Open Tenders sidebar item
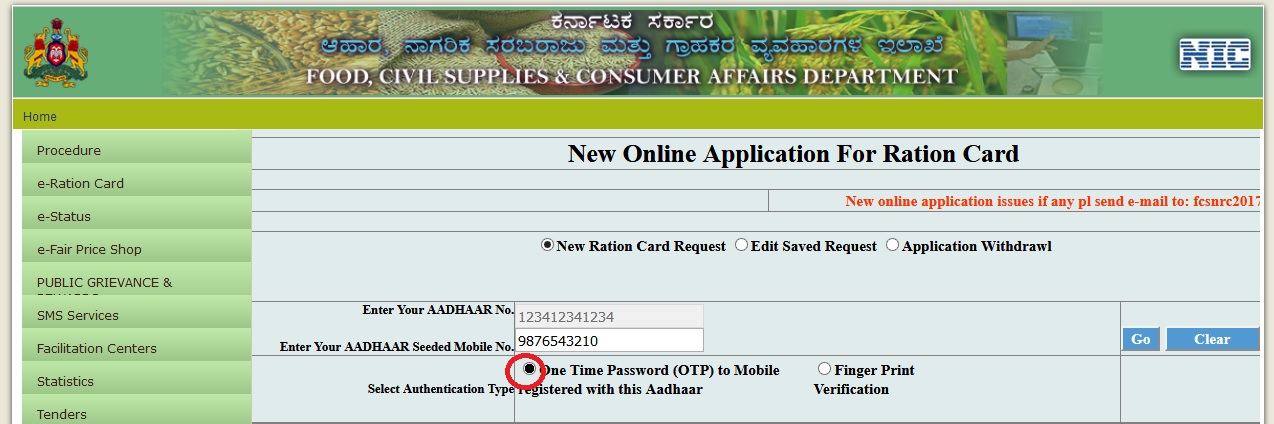The height and width of the screenshot is (424, 1274). 62,413
